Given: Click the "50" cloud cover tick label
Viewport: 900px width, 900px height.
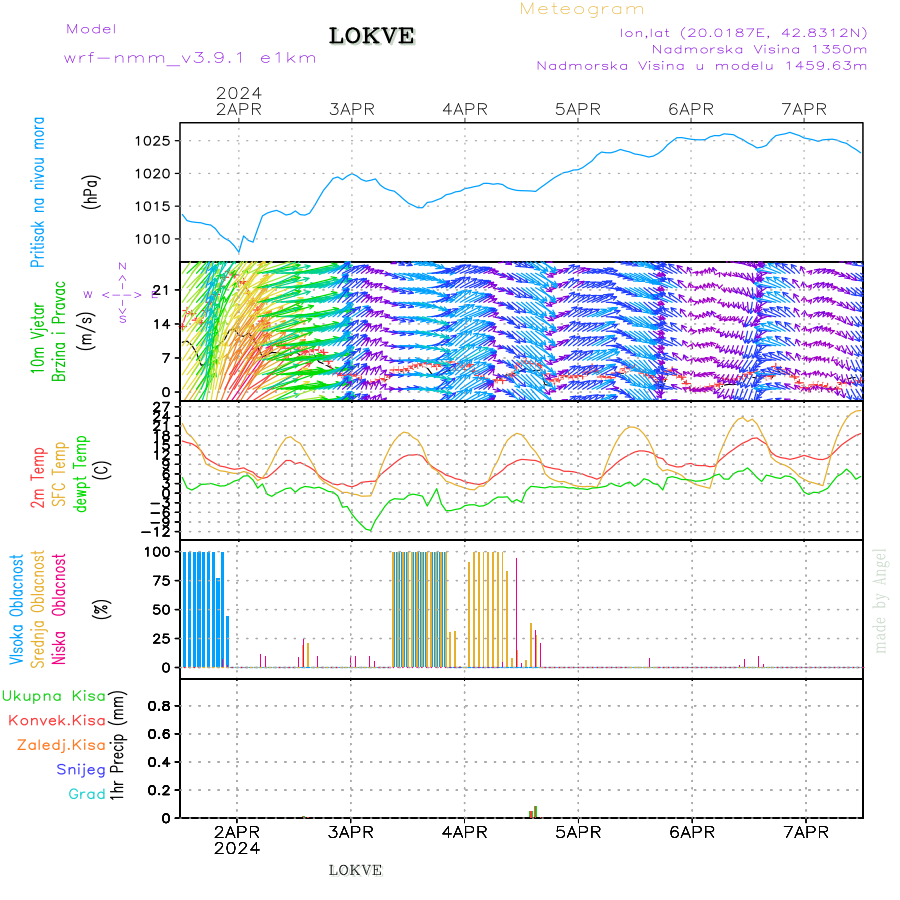Looking at the screenshot, I should [x=162, y=610].
